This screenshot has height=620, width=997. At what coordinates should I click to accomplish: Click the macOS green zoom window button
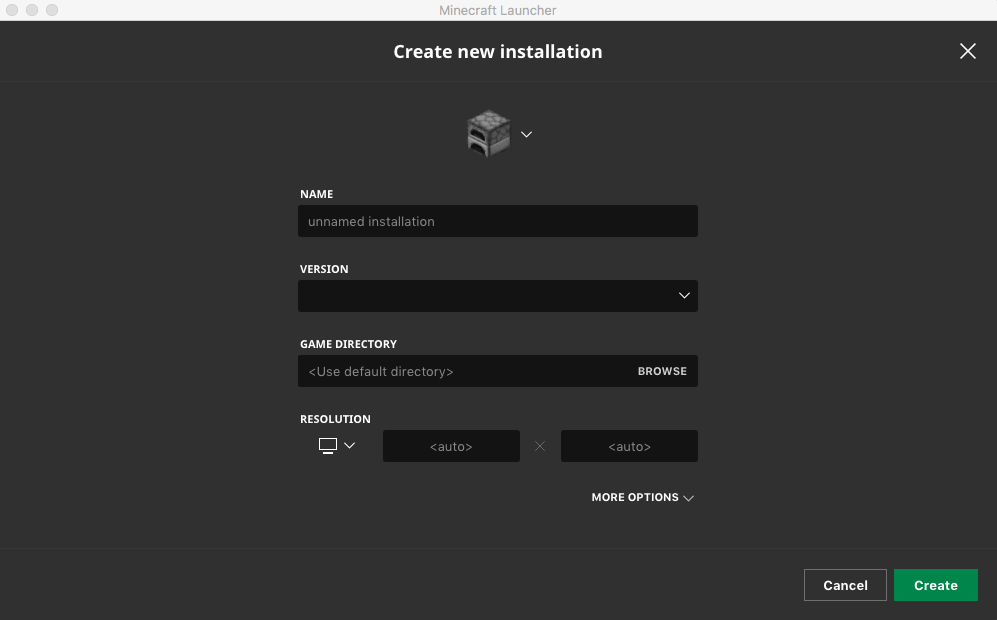coord(52,10)
